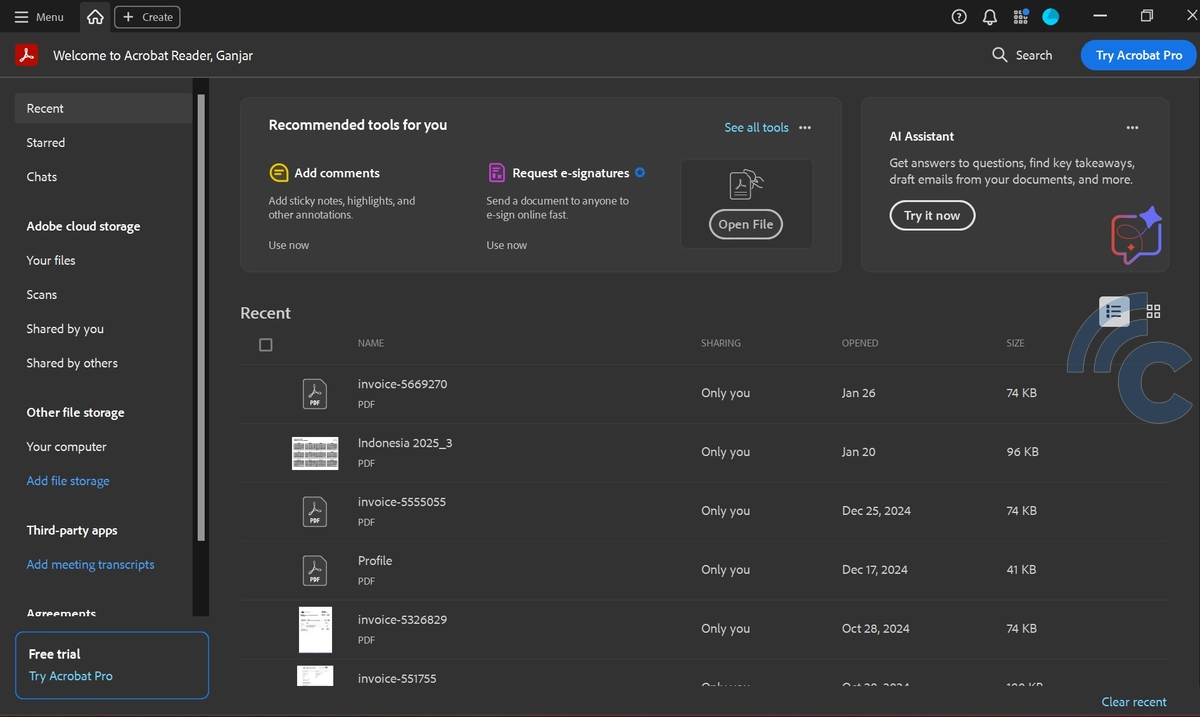Click the Oct 28, 2024 opened date
The image size is (1200, 717).
click(x=876, y=629)
